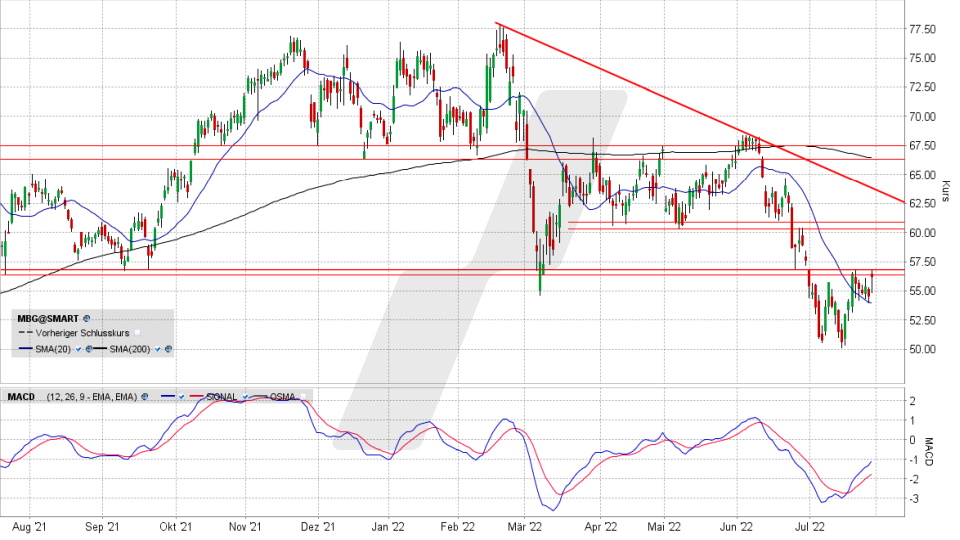Click the OSMA legend label
The height and width of the screenshot is (540, 960).
(x=282, y=397)
